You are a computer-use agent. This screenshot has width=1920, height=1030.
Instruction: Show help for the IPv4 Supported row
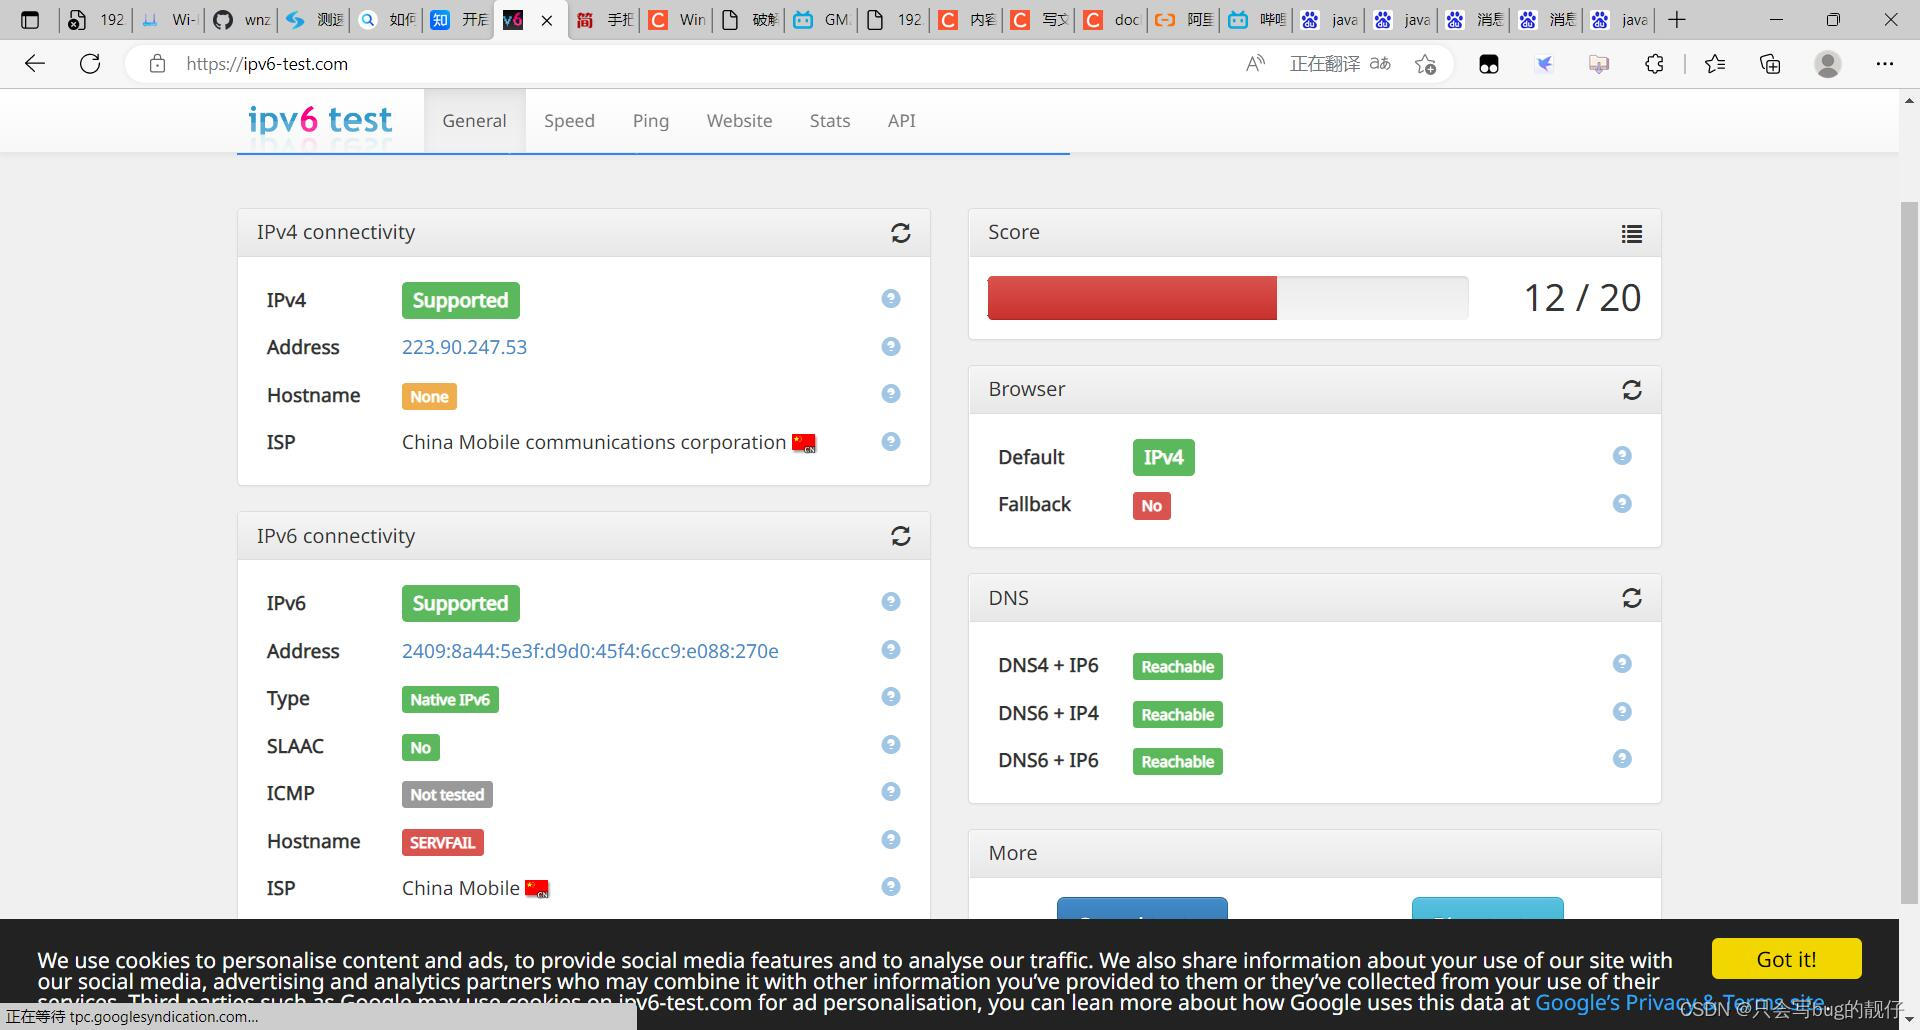(x=891, y=299)
